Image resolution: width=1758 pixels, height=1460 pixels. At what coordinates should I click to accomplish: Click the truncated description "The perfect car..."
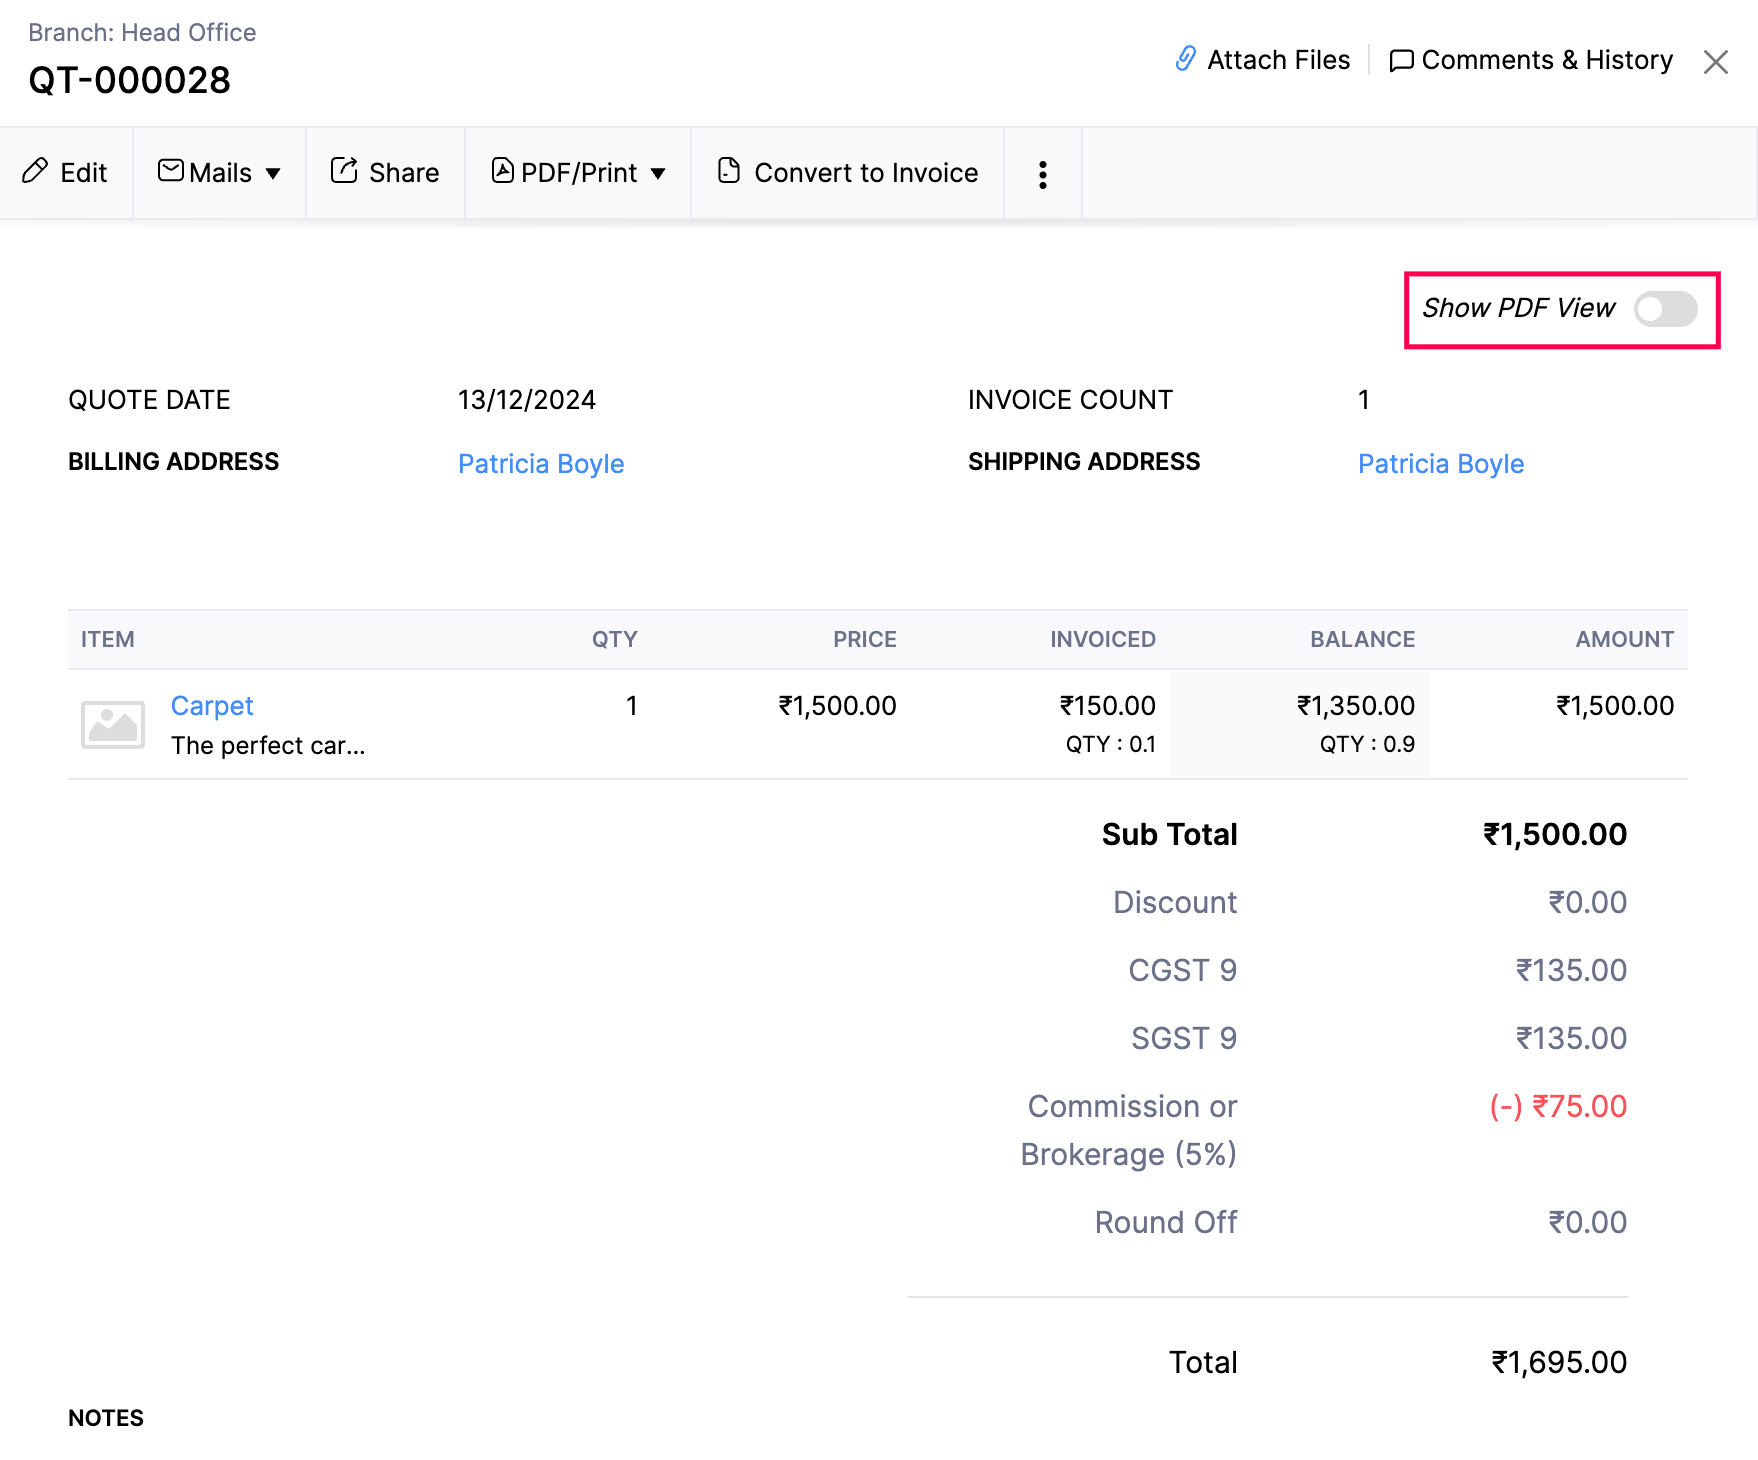(x=268, y=746)
